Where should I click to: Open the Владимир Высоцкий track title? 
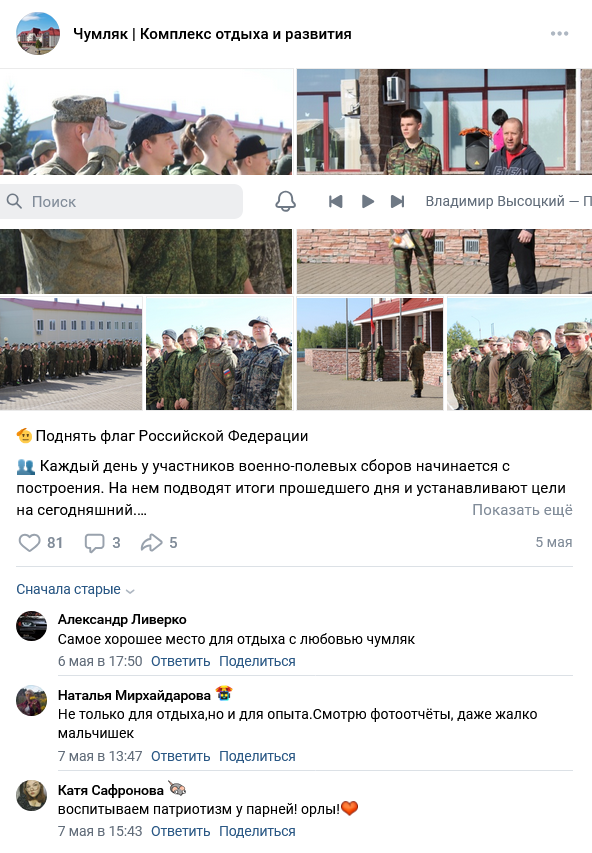[x=508, y=201]
